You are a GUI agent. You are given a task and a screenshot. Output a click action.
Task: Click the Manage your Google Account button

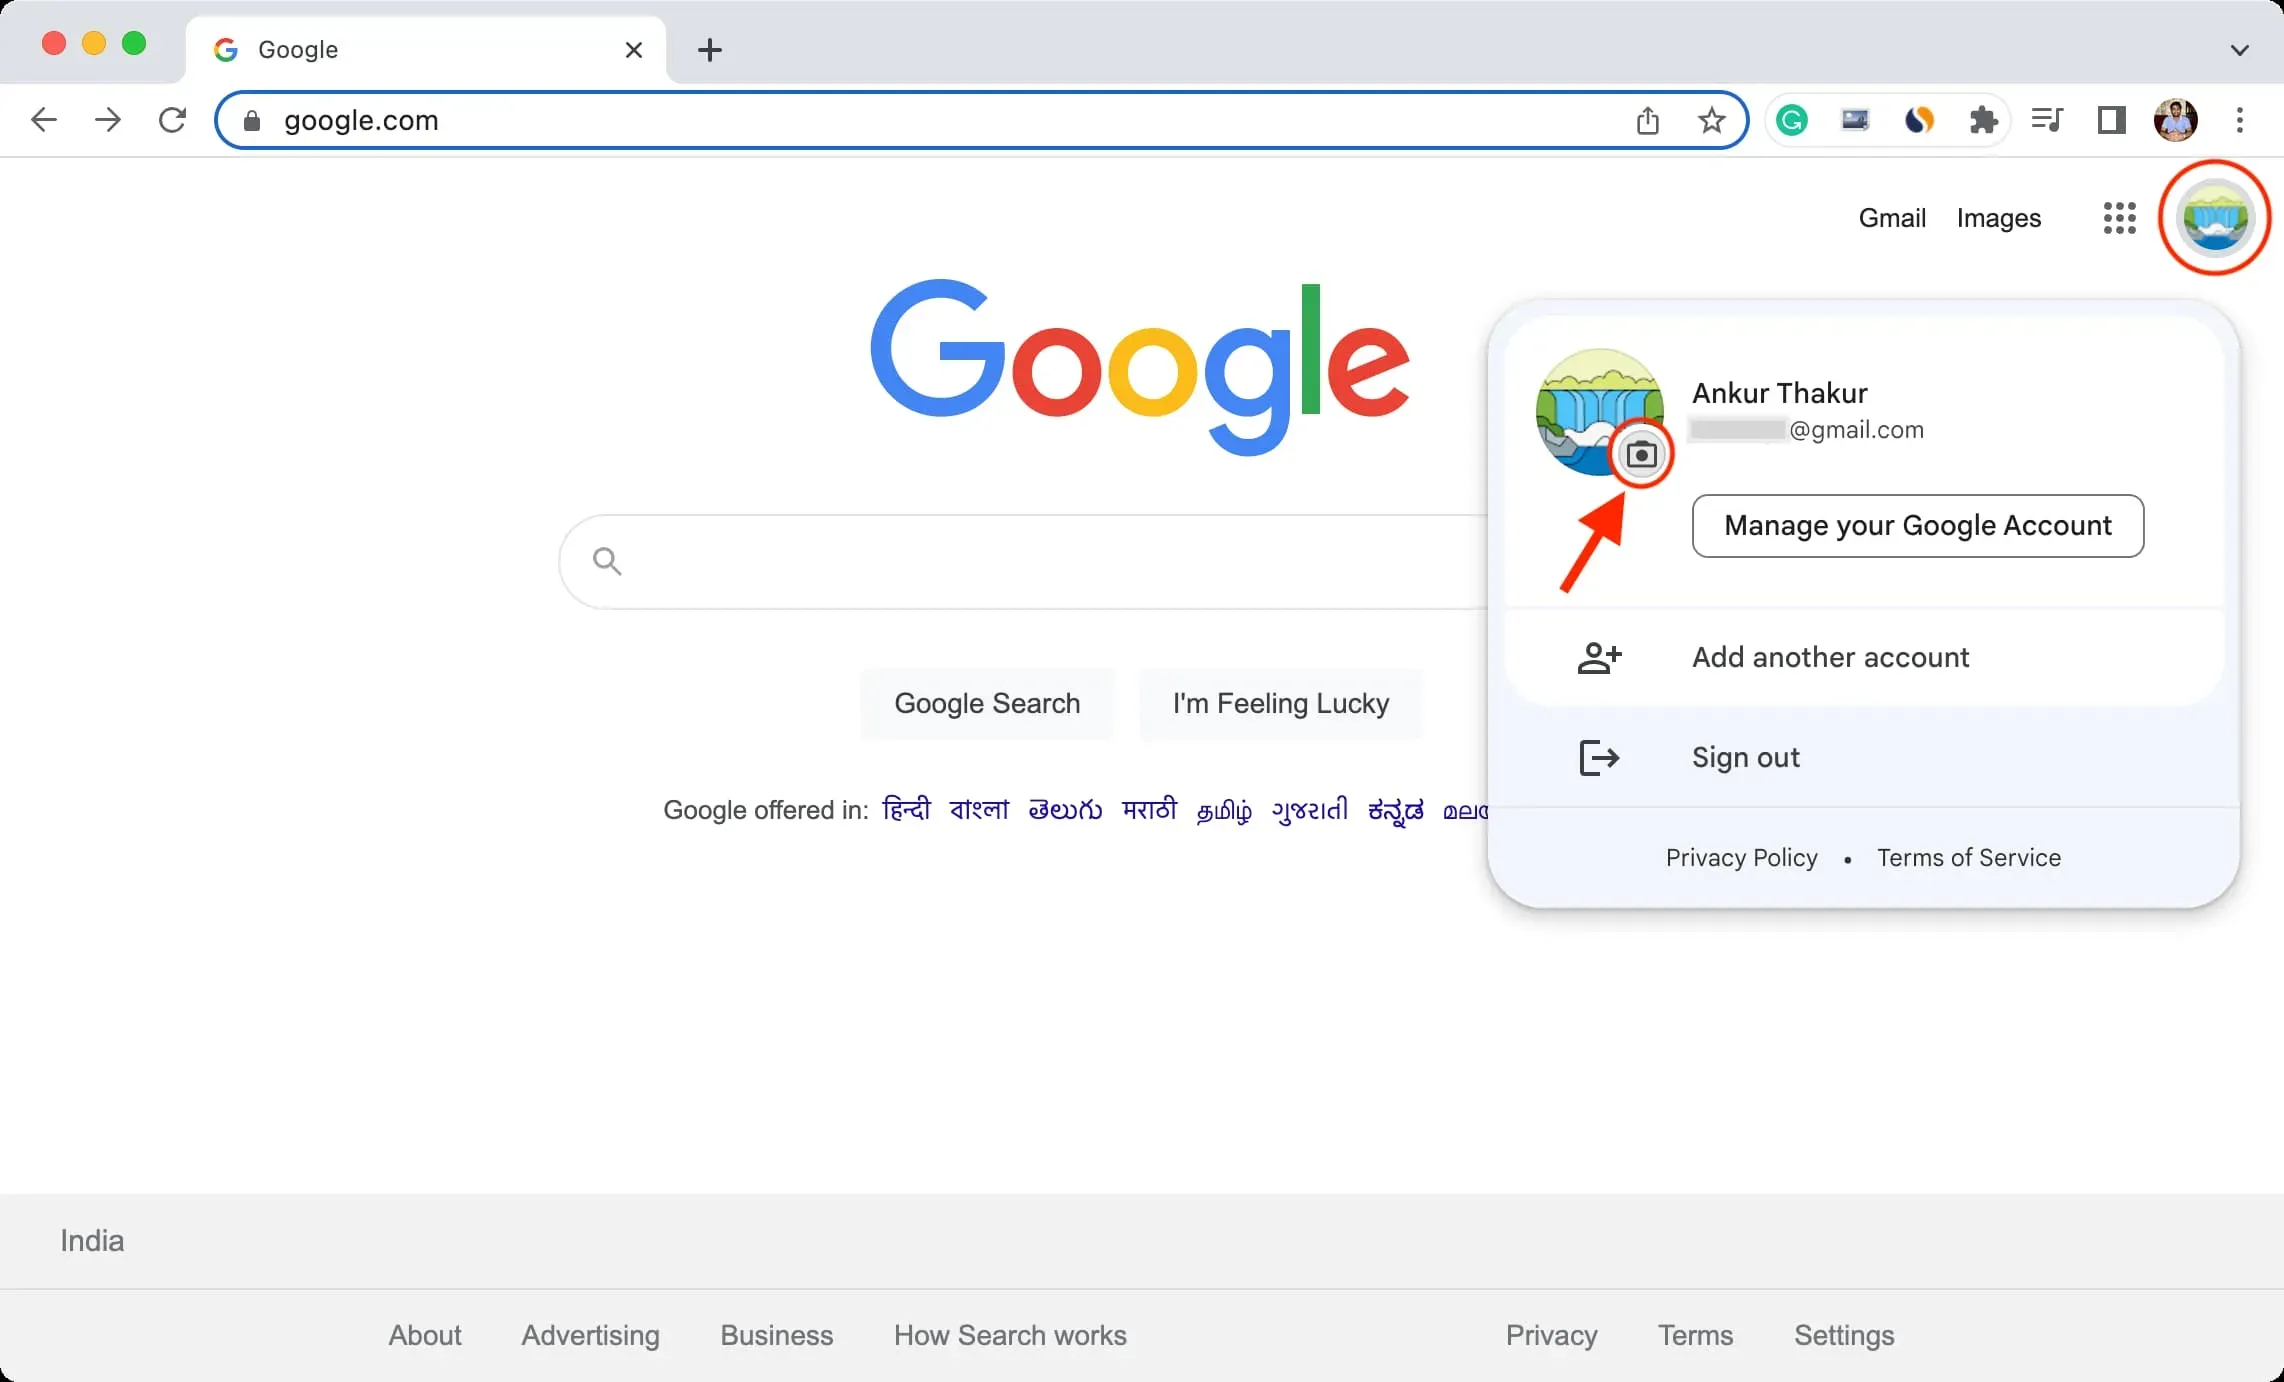(1919, 524)
